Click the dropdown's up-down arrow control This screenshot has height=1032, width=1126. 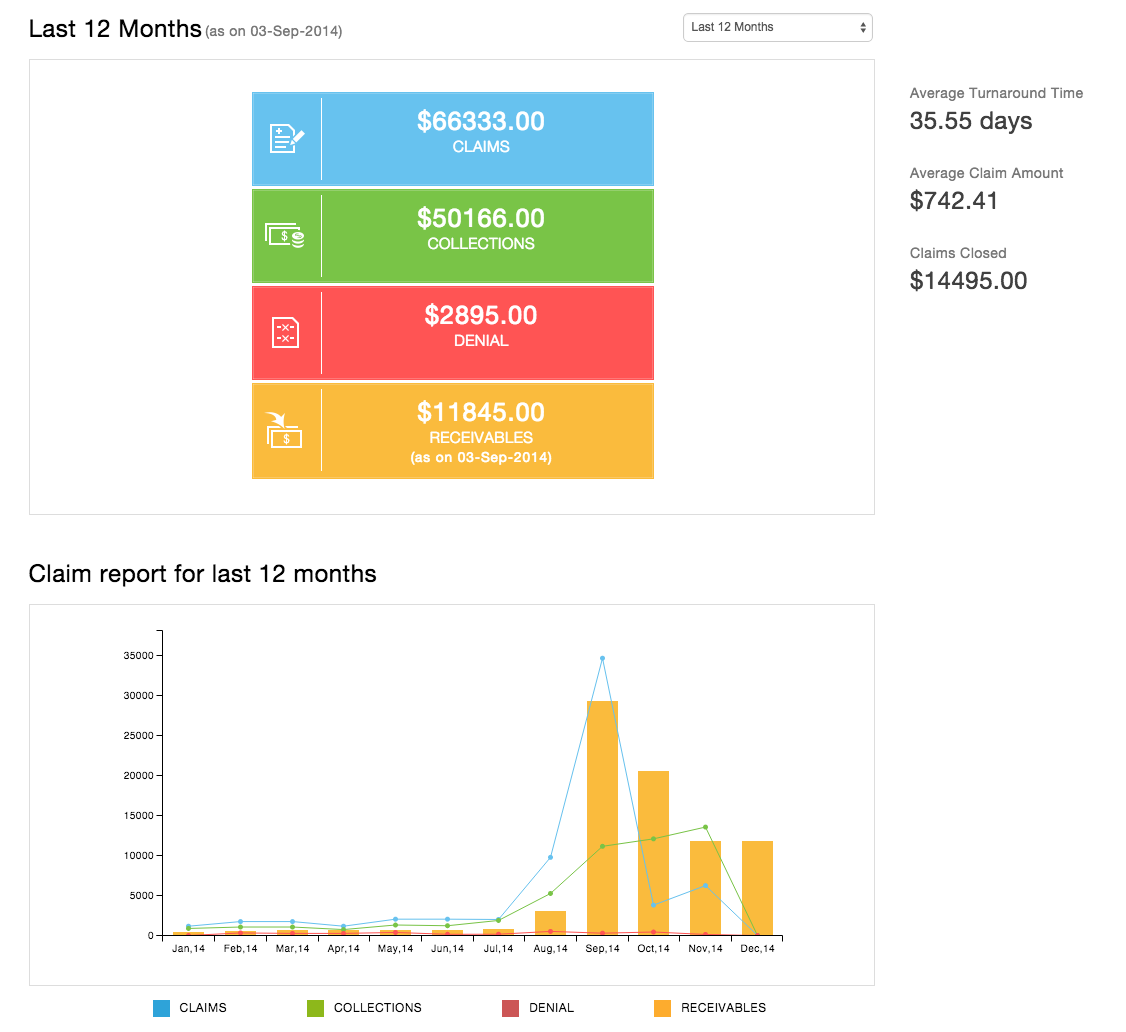(x=861, y=27)
